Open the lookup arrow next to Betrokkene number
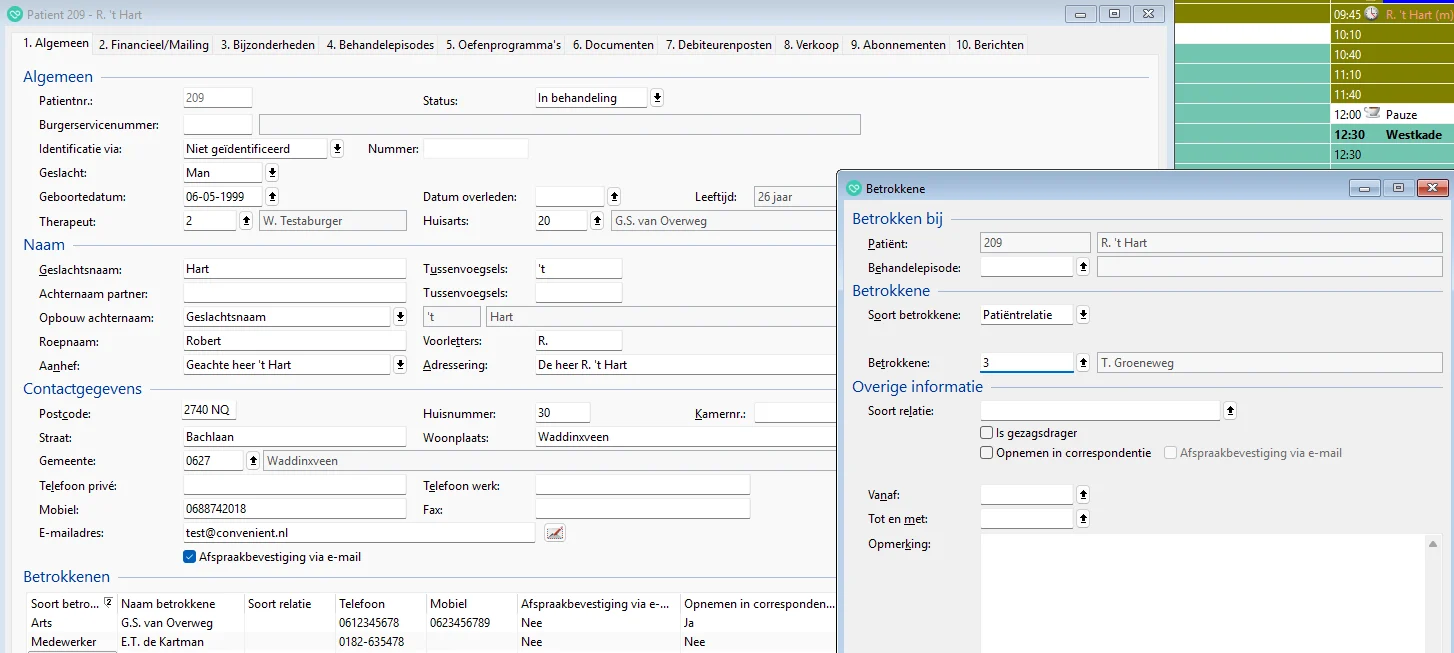 pyautogui.click(x=1082, y=363)
